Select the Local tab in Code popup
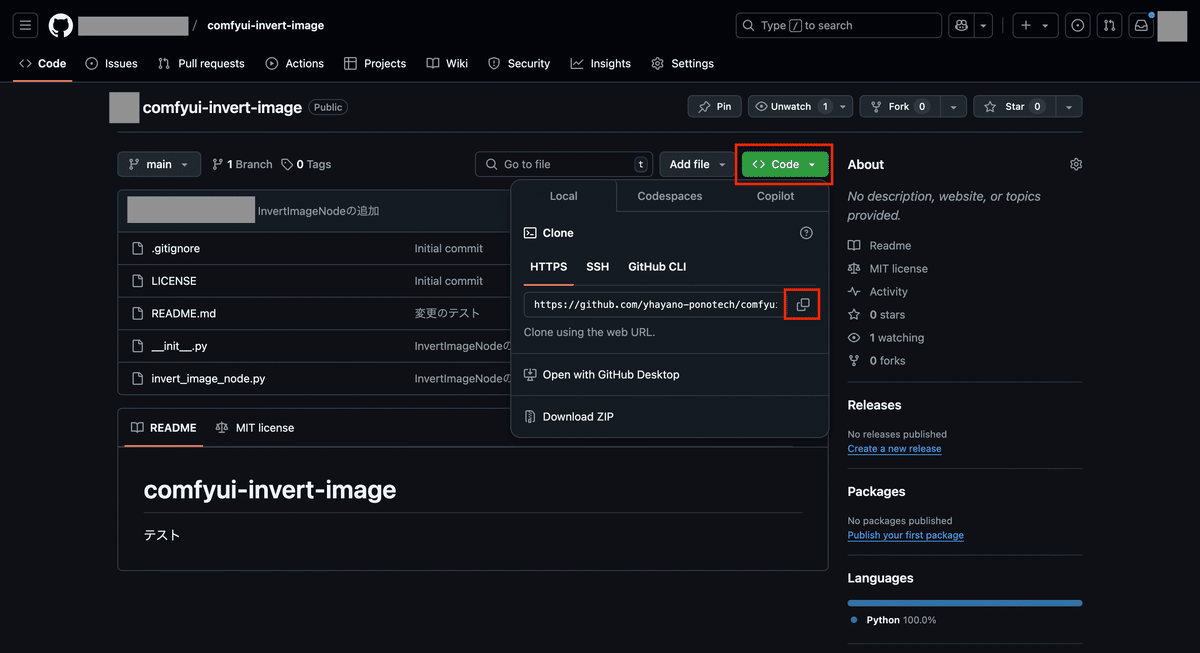The image size is (1200, 653). click(x=564, y=196)
